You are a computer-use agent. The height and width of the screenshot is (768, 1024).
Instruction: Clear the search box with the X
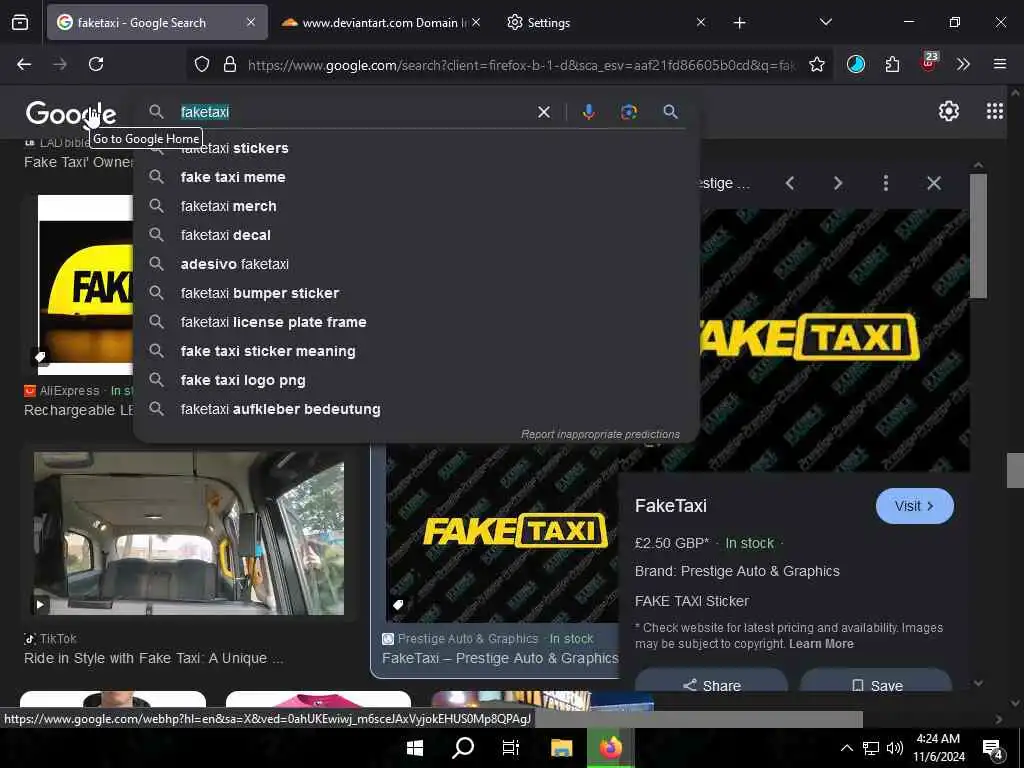point(543,112)
